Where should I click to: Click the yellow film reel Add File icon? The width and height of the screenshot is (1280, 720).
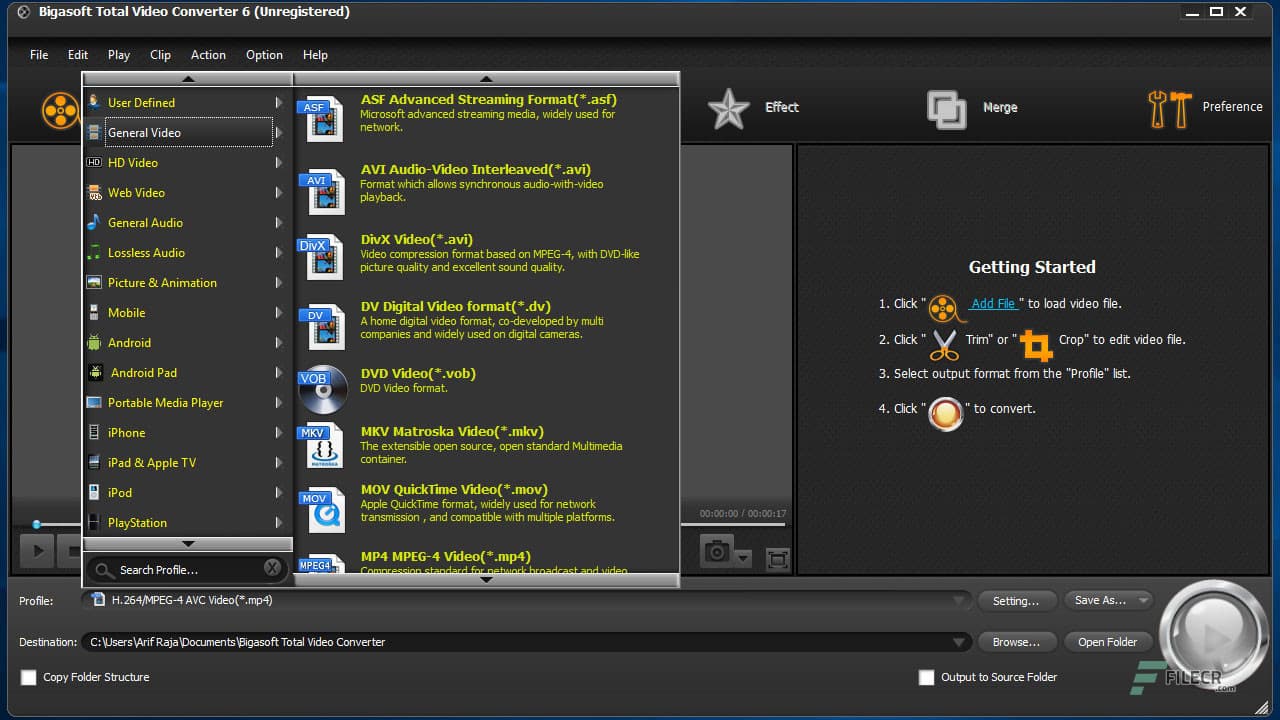click(61, 110)
